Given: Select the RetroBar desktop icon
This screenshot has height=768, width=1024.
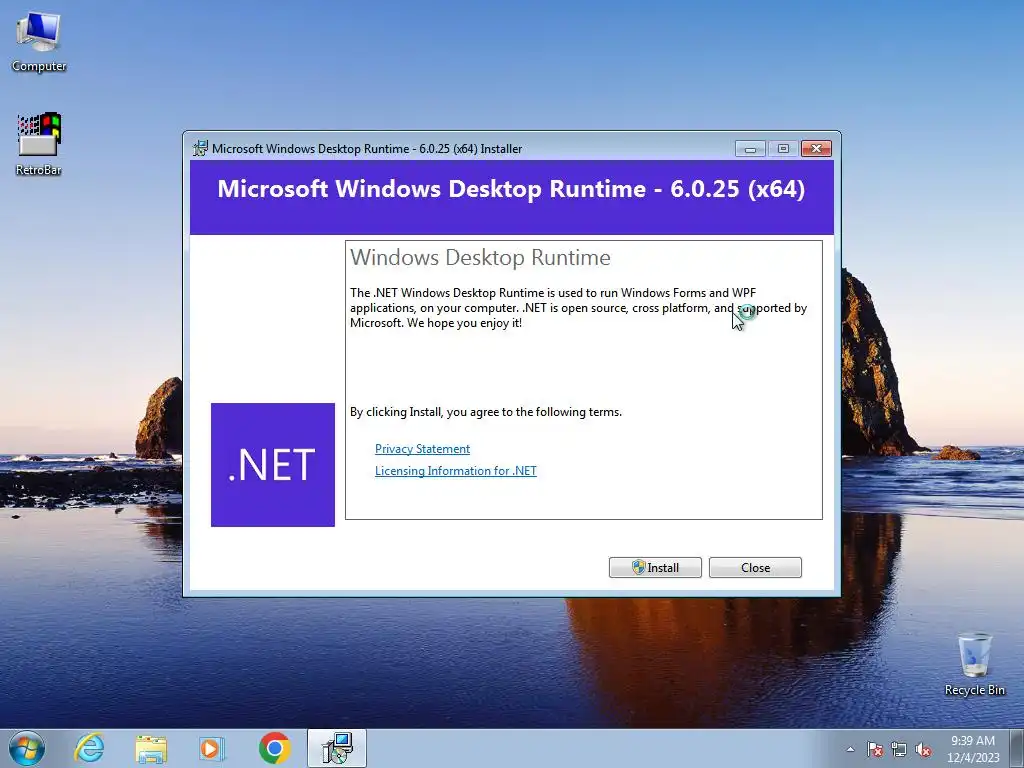Looking at the screenshot, I should [39, 144].
